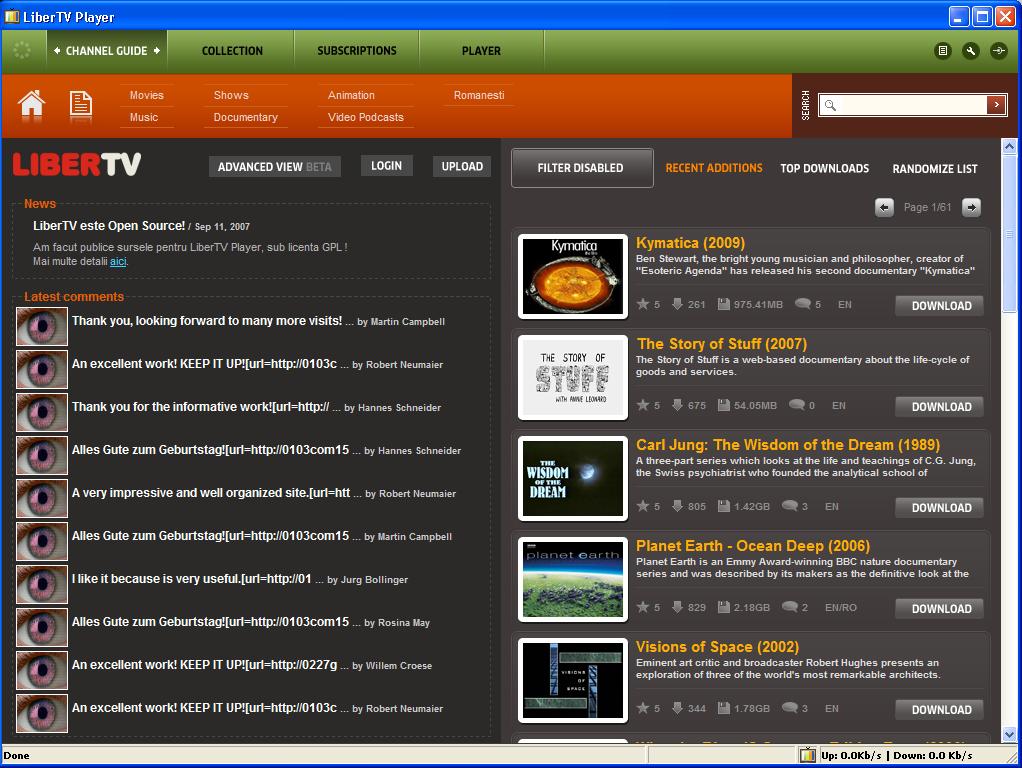The width and height of the screenshot is (1022, 768).
Task: Click the downloads arrow icon for Visions of Space
Action: point(677,708)
